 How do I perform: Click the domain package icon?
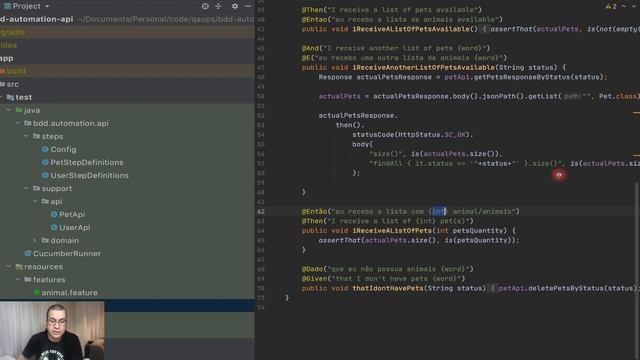tap(45, 241)
